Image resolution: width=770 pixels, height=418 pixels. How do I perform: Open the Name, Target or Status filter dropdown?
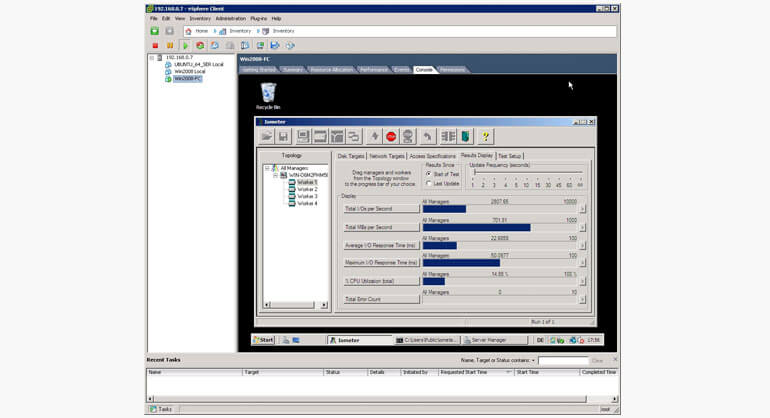[x=535, y=359]
